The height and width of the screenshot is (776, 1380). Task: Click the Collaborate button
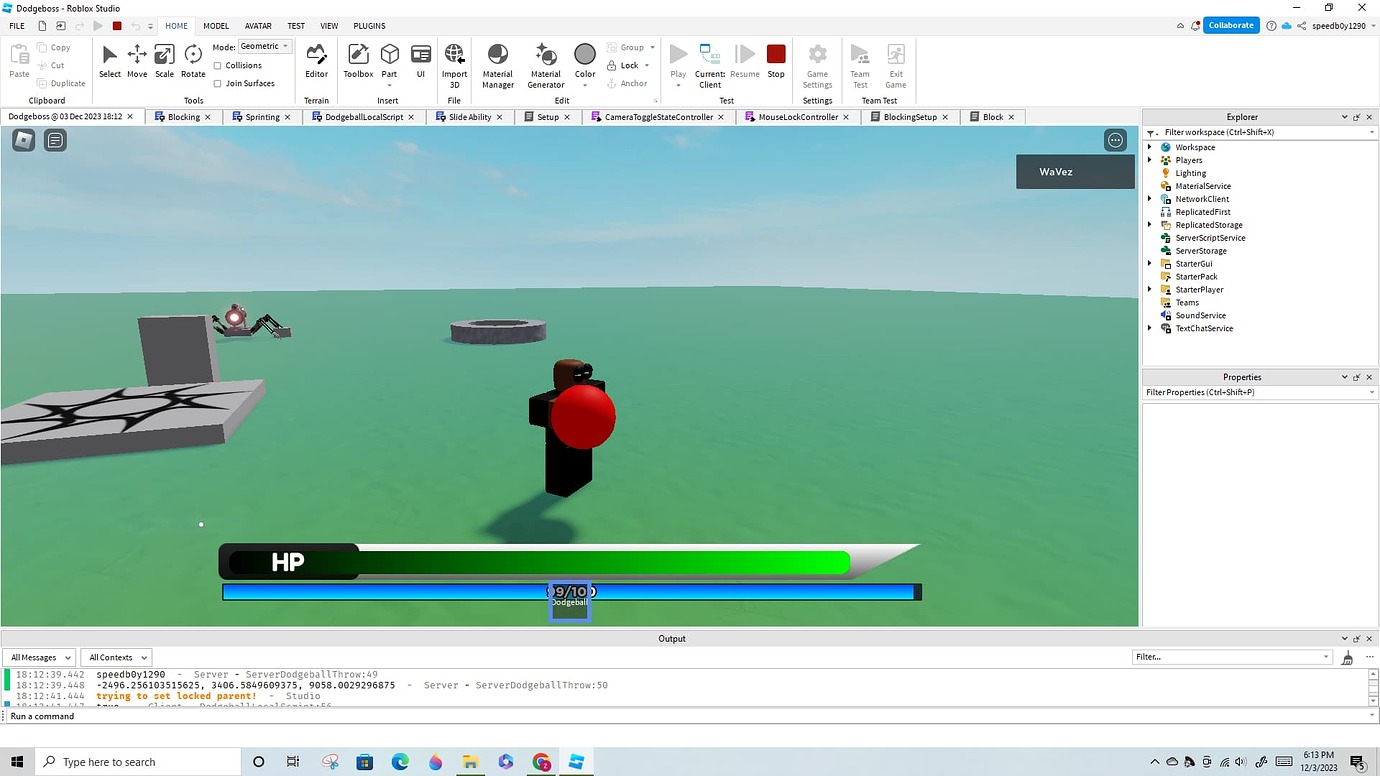click(x=1231, y=26)
